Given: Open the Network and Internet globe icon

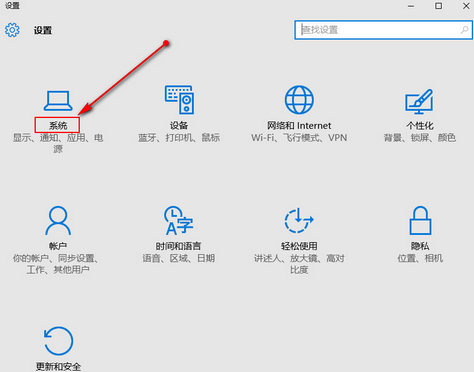Looking at the screenshot, I should (x=299, y=100).
